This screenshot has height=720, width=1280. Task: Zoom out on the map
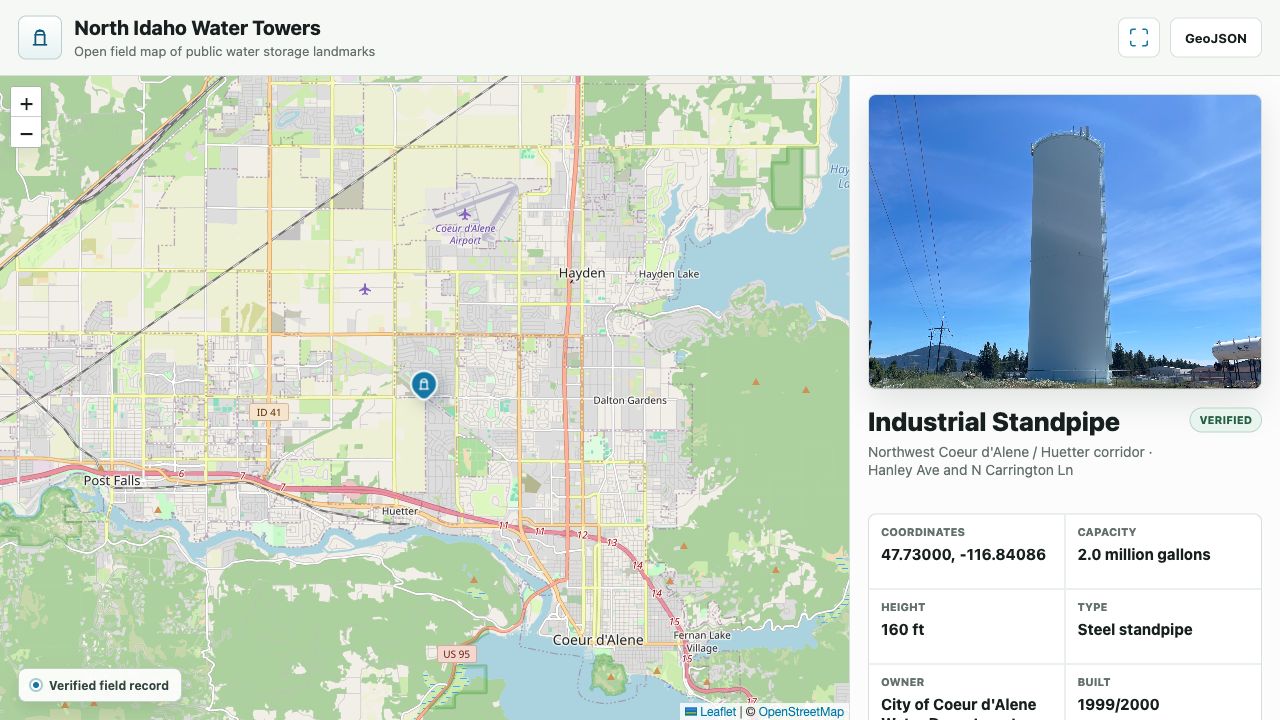click(26, 133)
